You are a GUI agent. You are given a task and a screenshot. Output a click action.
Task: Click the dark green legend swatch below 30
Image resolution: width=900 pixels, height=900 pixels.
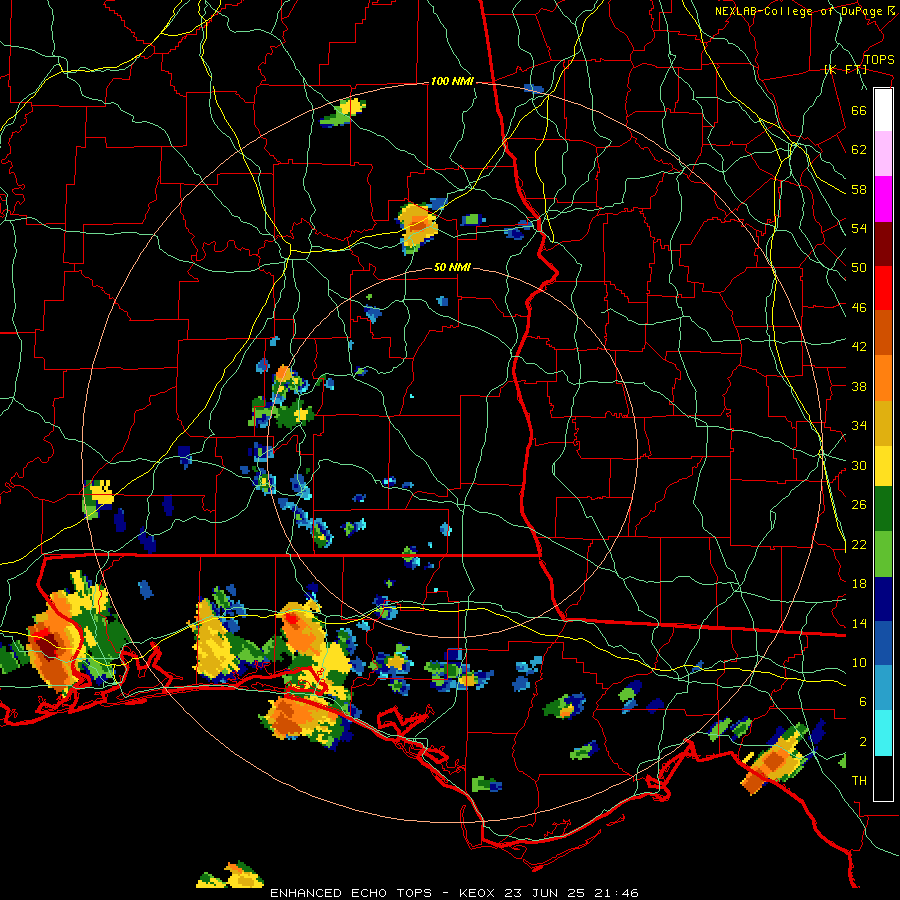883,509
